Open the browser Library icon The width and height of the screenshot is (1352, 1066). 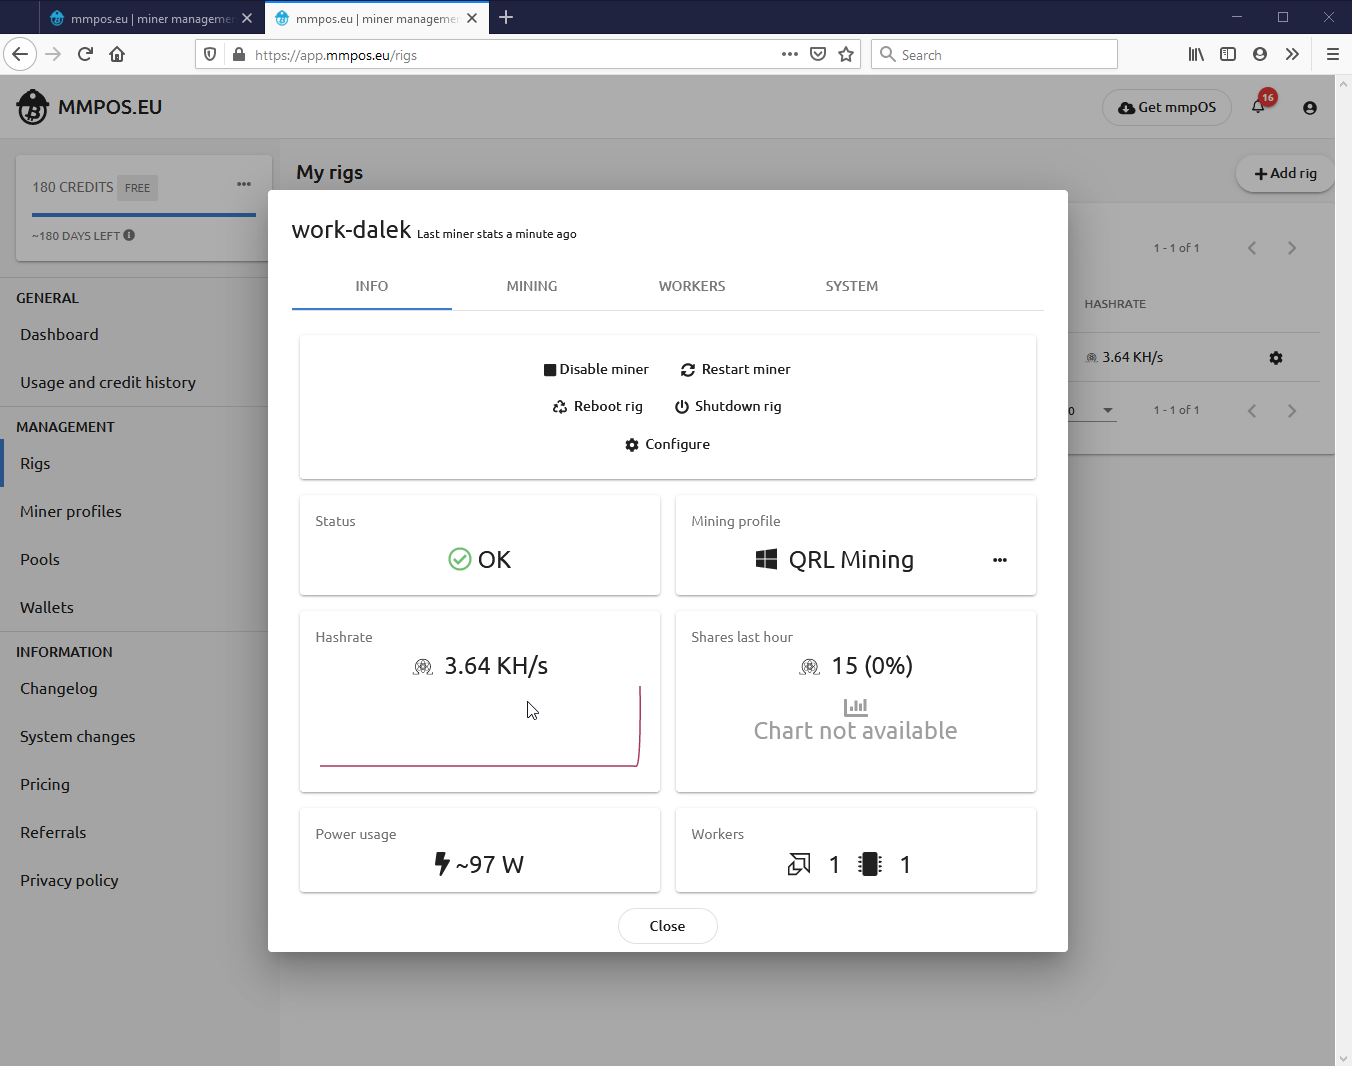(x=1196, y=54)
